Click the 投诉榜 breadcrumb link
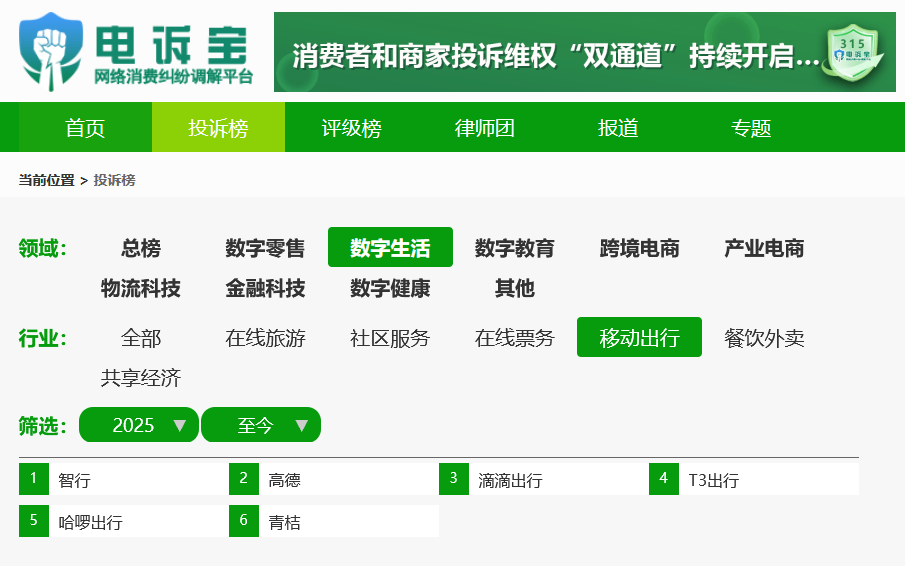The width and height of the screenshot is (905, 566). [x=114, y=180]
